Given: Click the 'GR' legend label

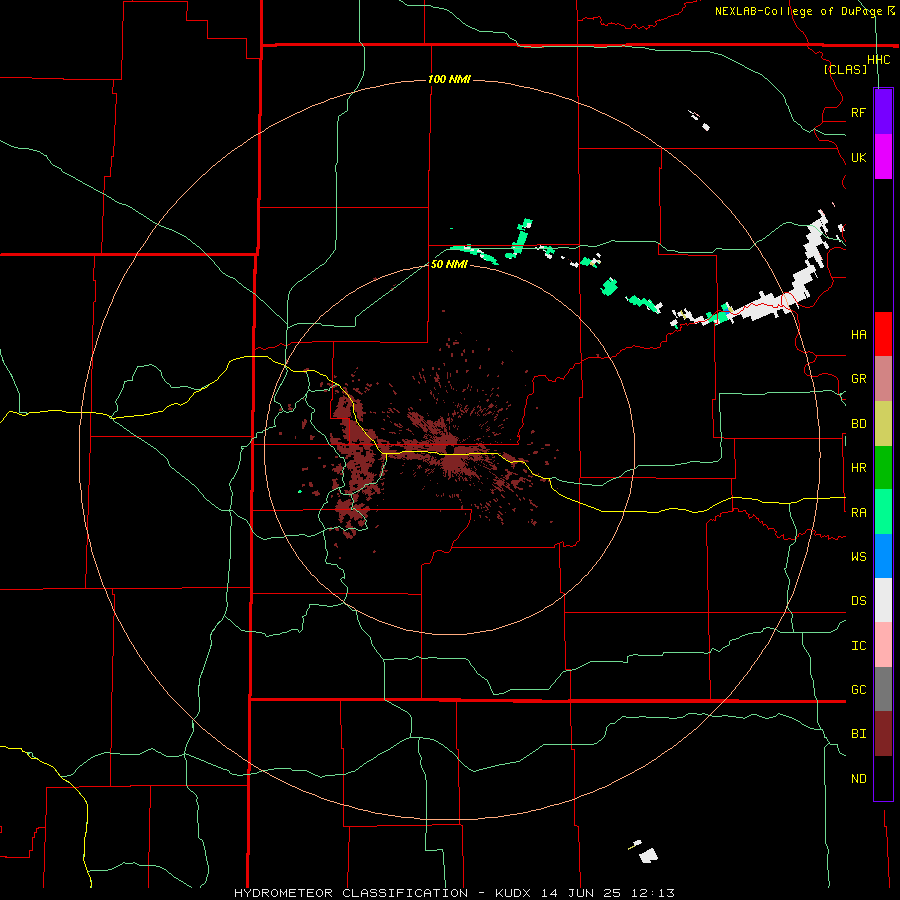Looking at the screenshot, I should click(x=858, y=379).
